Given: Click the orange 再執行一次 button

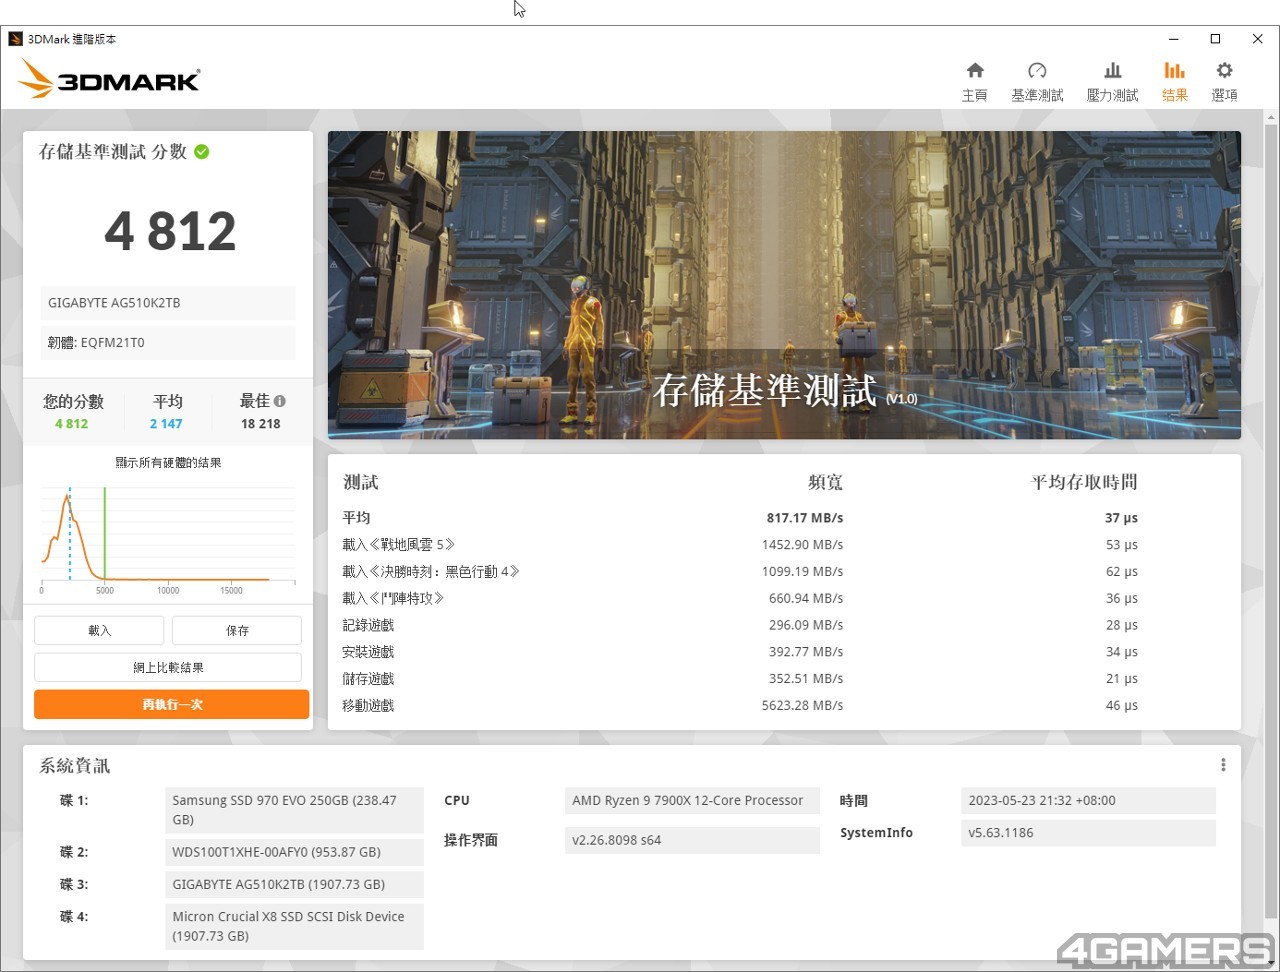Looking at the screenshot, I should (x=171, y=704).
